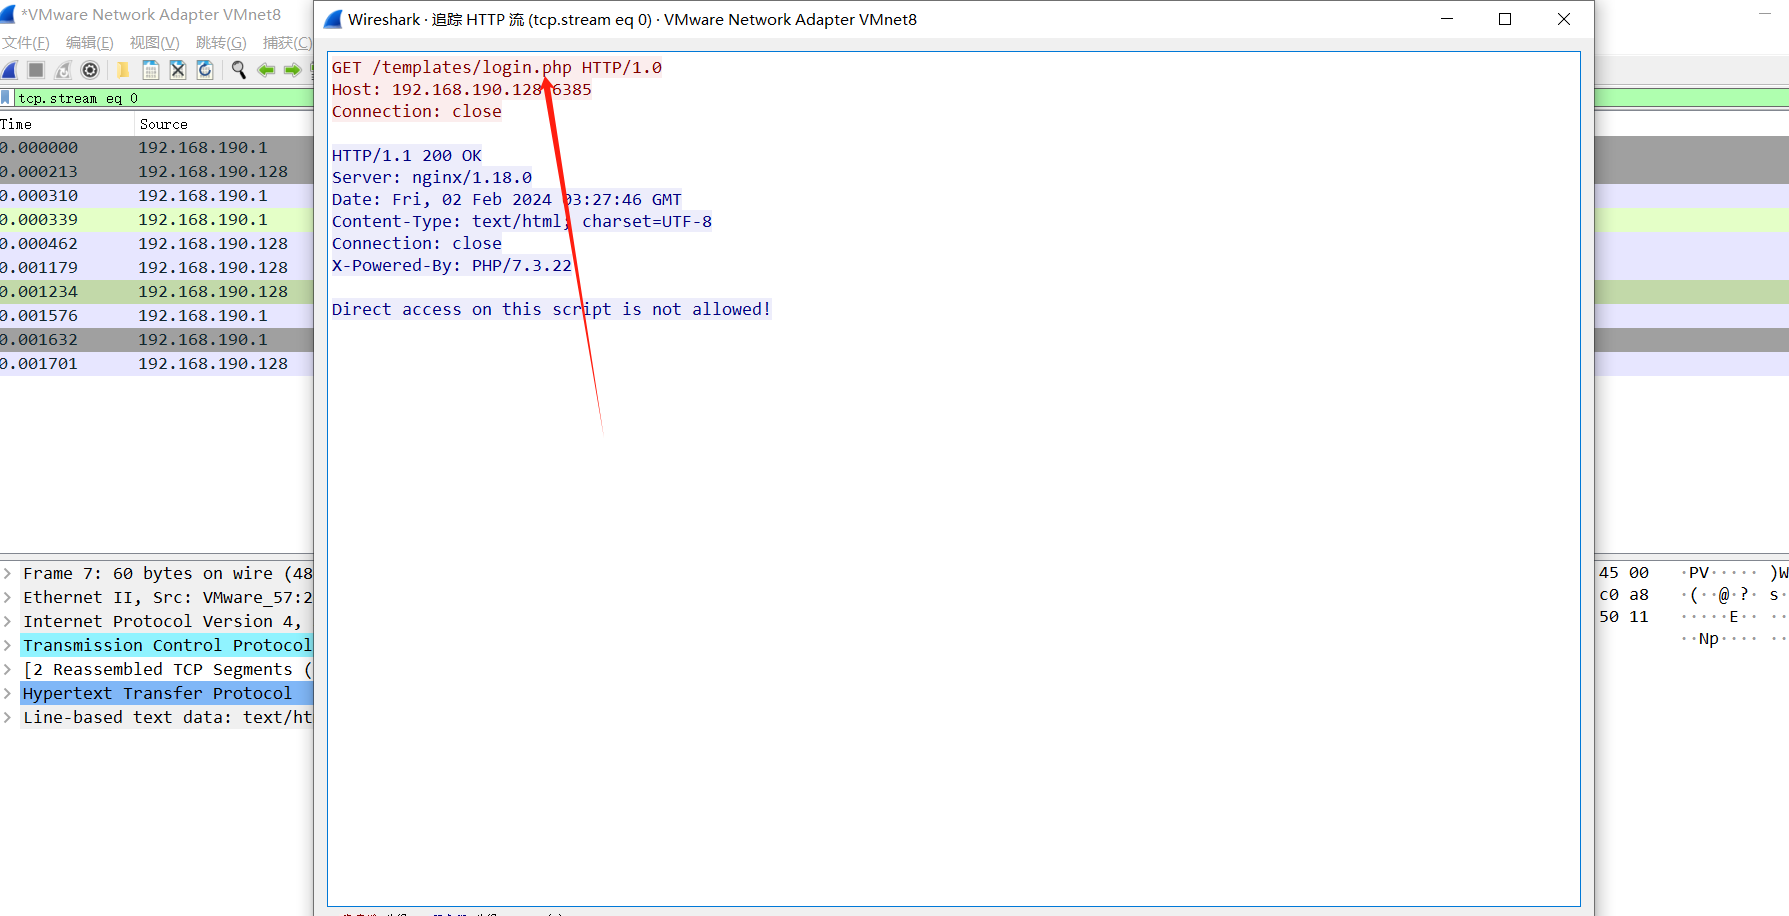Click the X-Powered-By: PHP/7.3.22 line
Image resolution: width=1789 pixels, height=916 pixels.
tap(452, 265)
